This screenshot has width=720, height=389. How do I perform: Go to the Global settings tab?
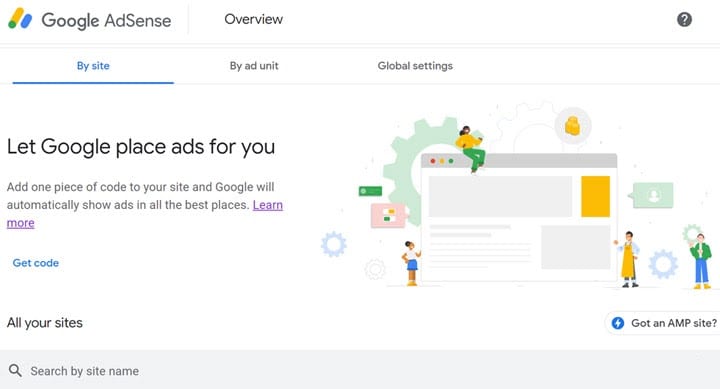tap(415, 66)
